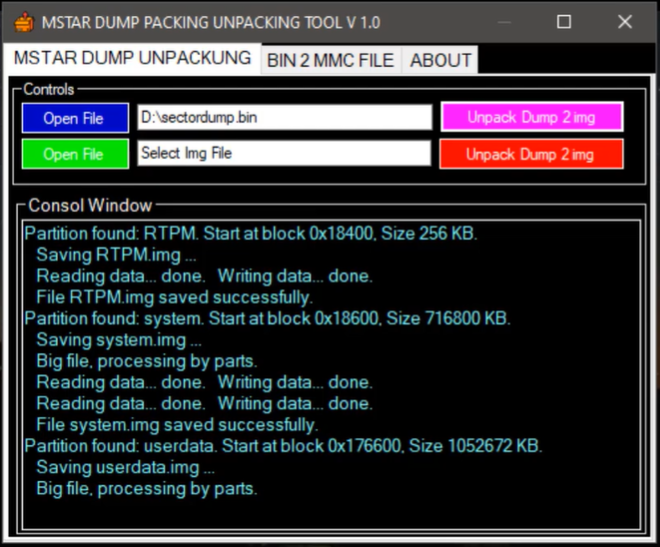Click the Consol Window group label
Viewport: 660px width, 547px height.
tap(90, 206)
